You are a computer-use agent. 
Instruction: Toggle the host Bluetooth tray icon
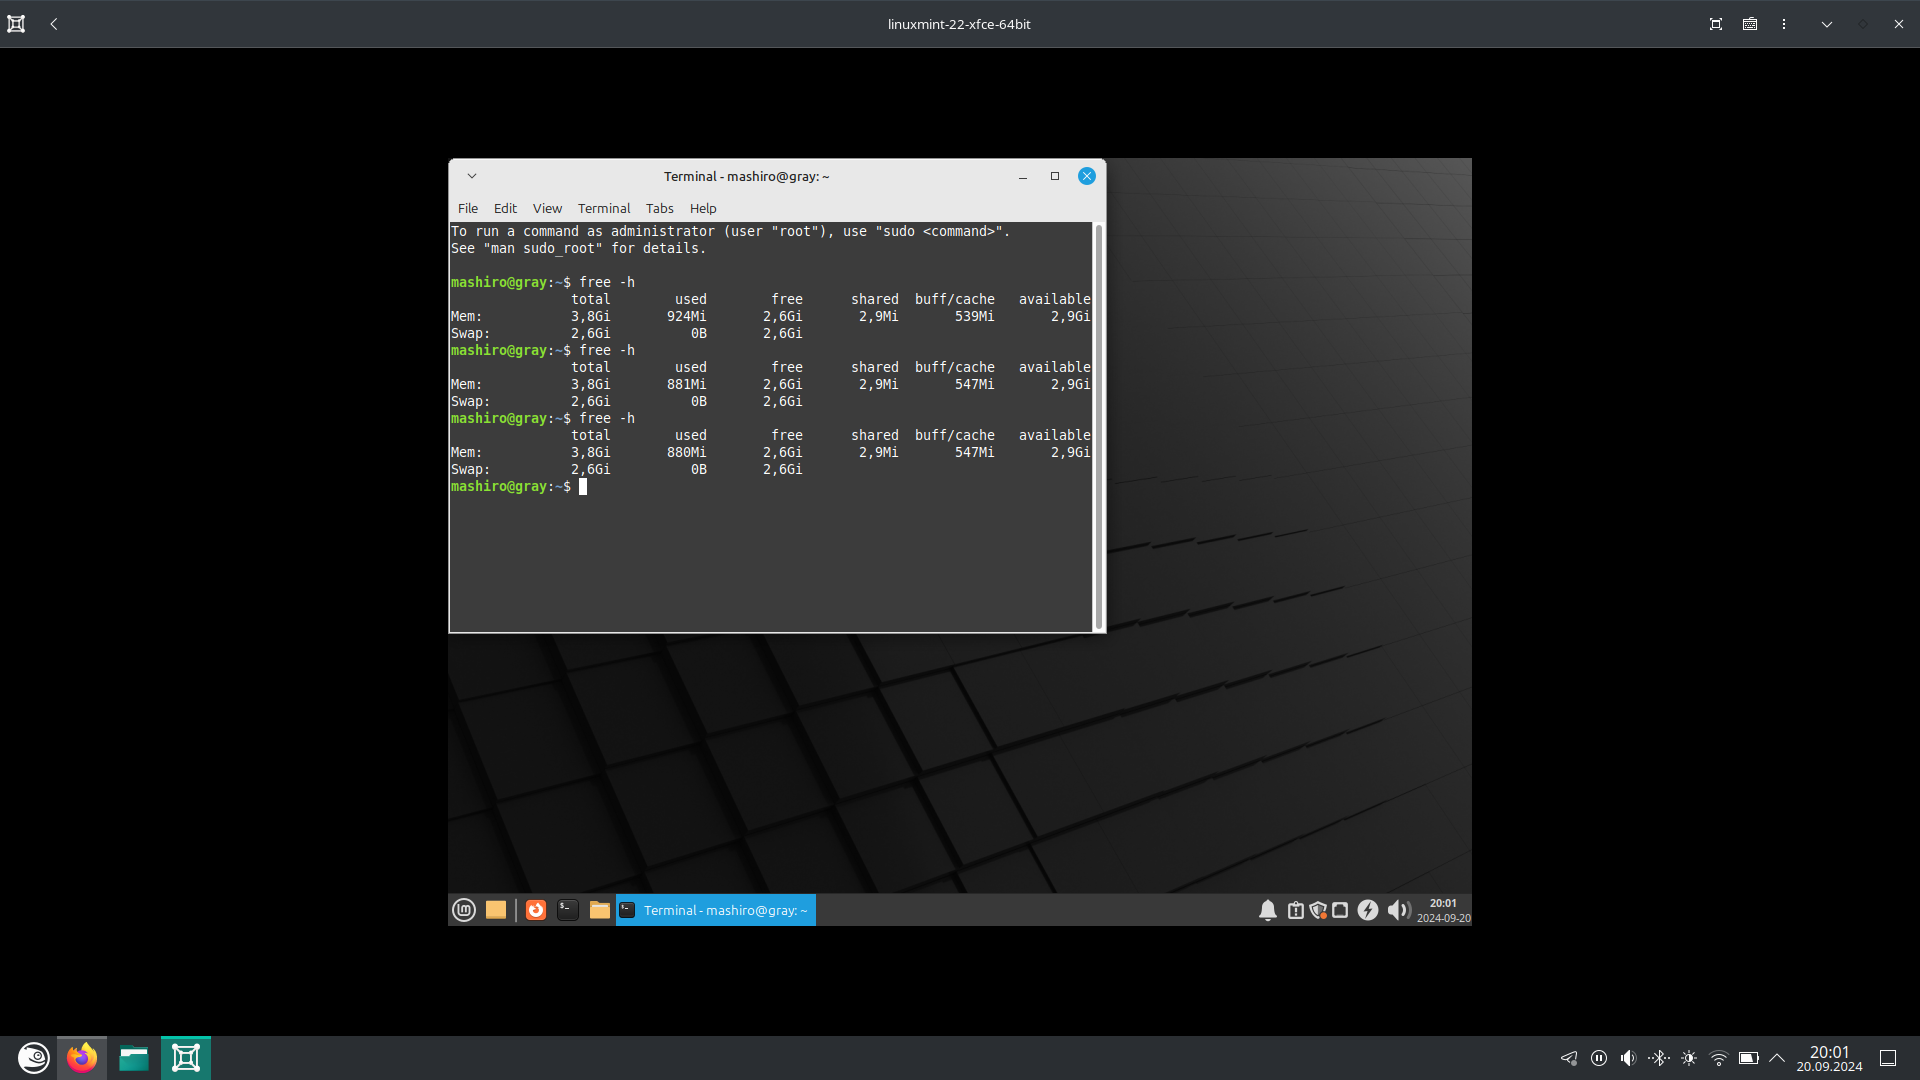click(1659, 1058)
